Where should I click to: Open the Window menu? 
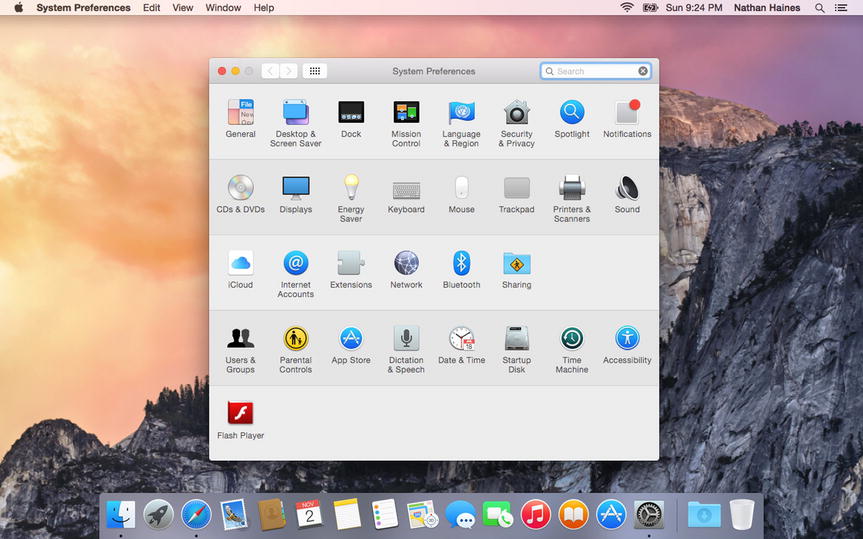[x=223, y=7]
